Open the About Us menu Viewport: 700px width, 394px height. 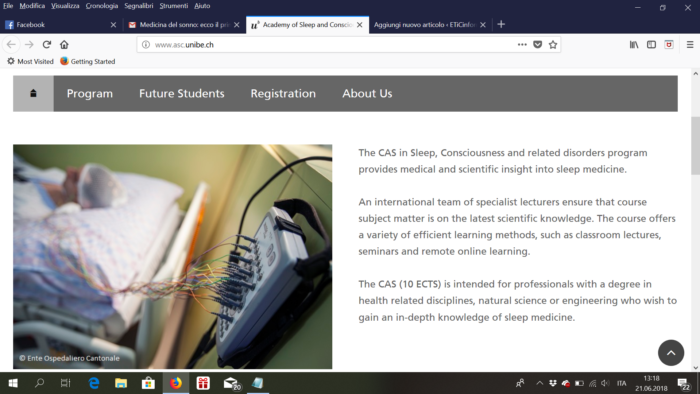[x=367, y=93]
